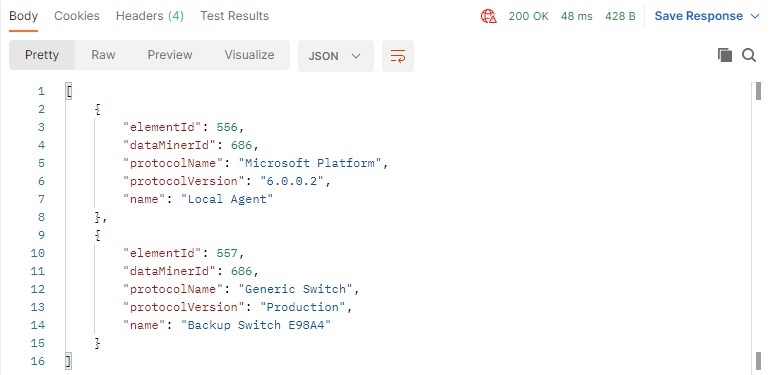
Task: Open the Headers (4) tab
Action: [150, 16]
